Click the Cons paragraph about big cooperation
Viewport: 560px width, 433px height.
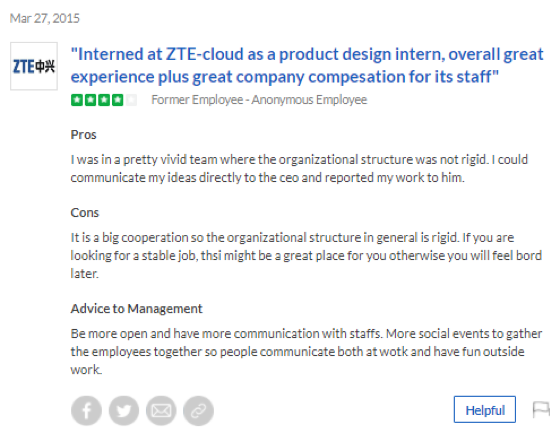tap(306, 255)
